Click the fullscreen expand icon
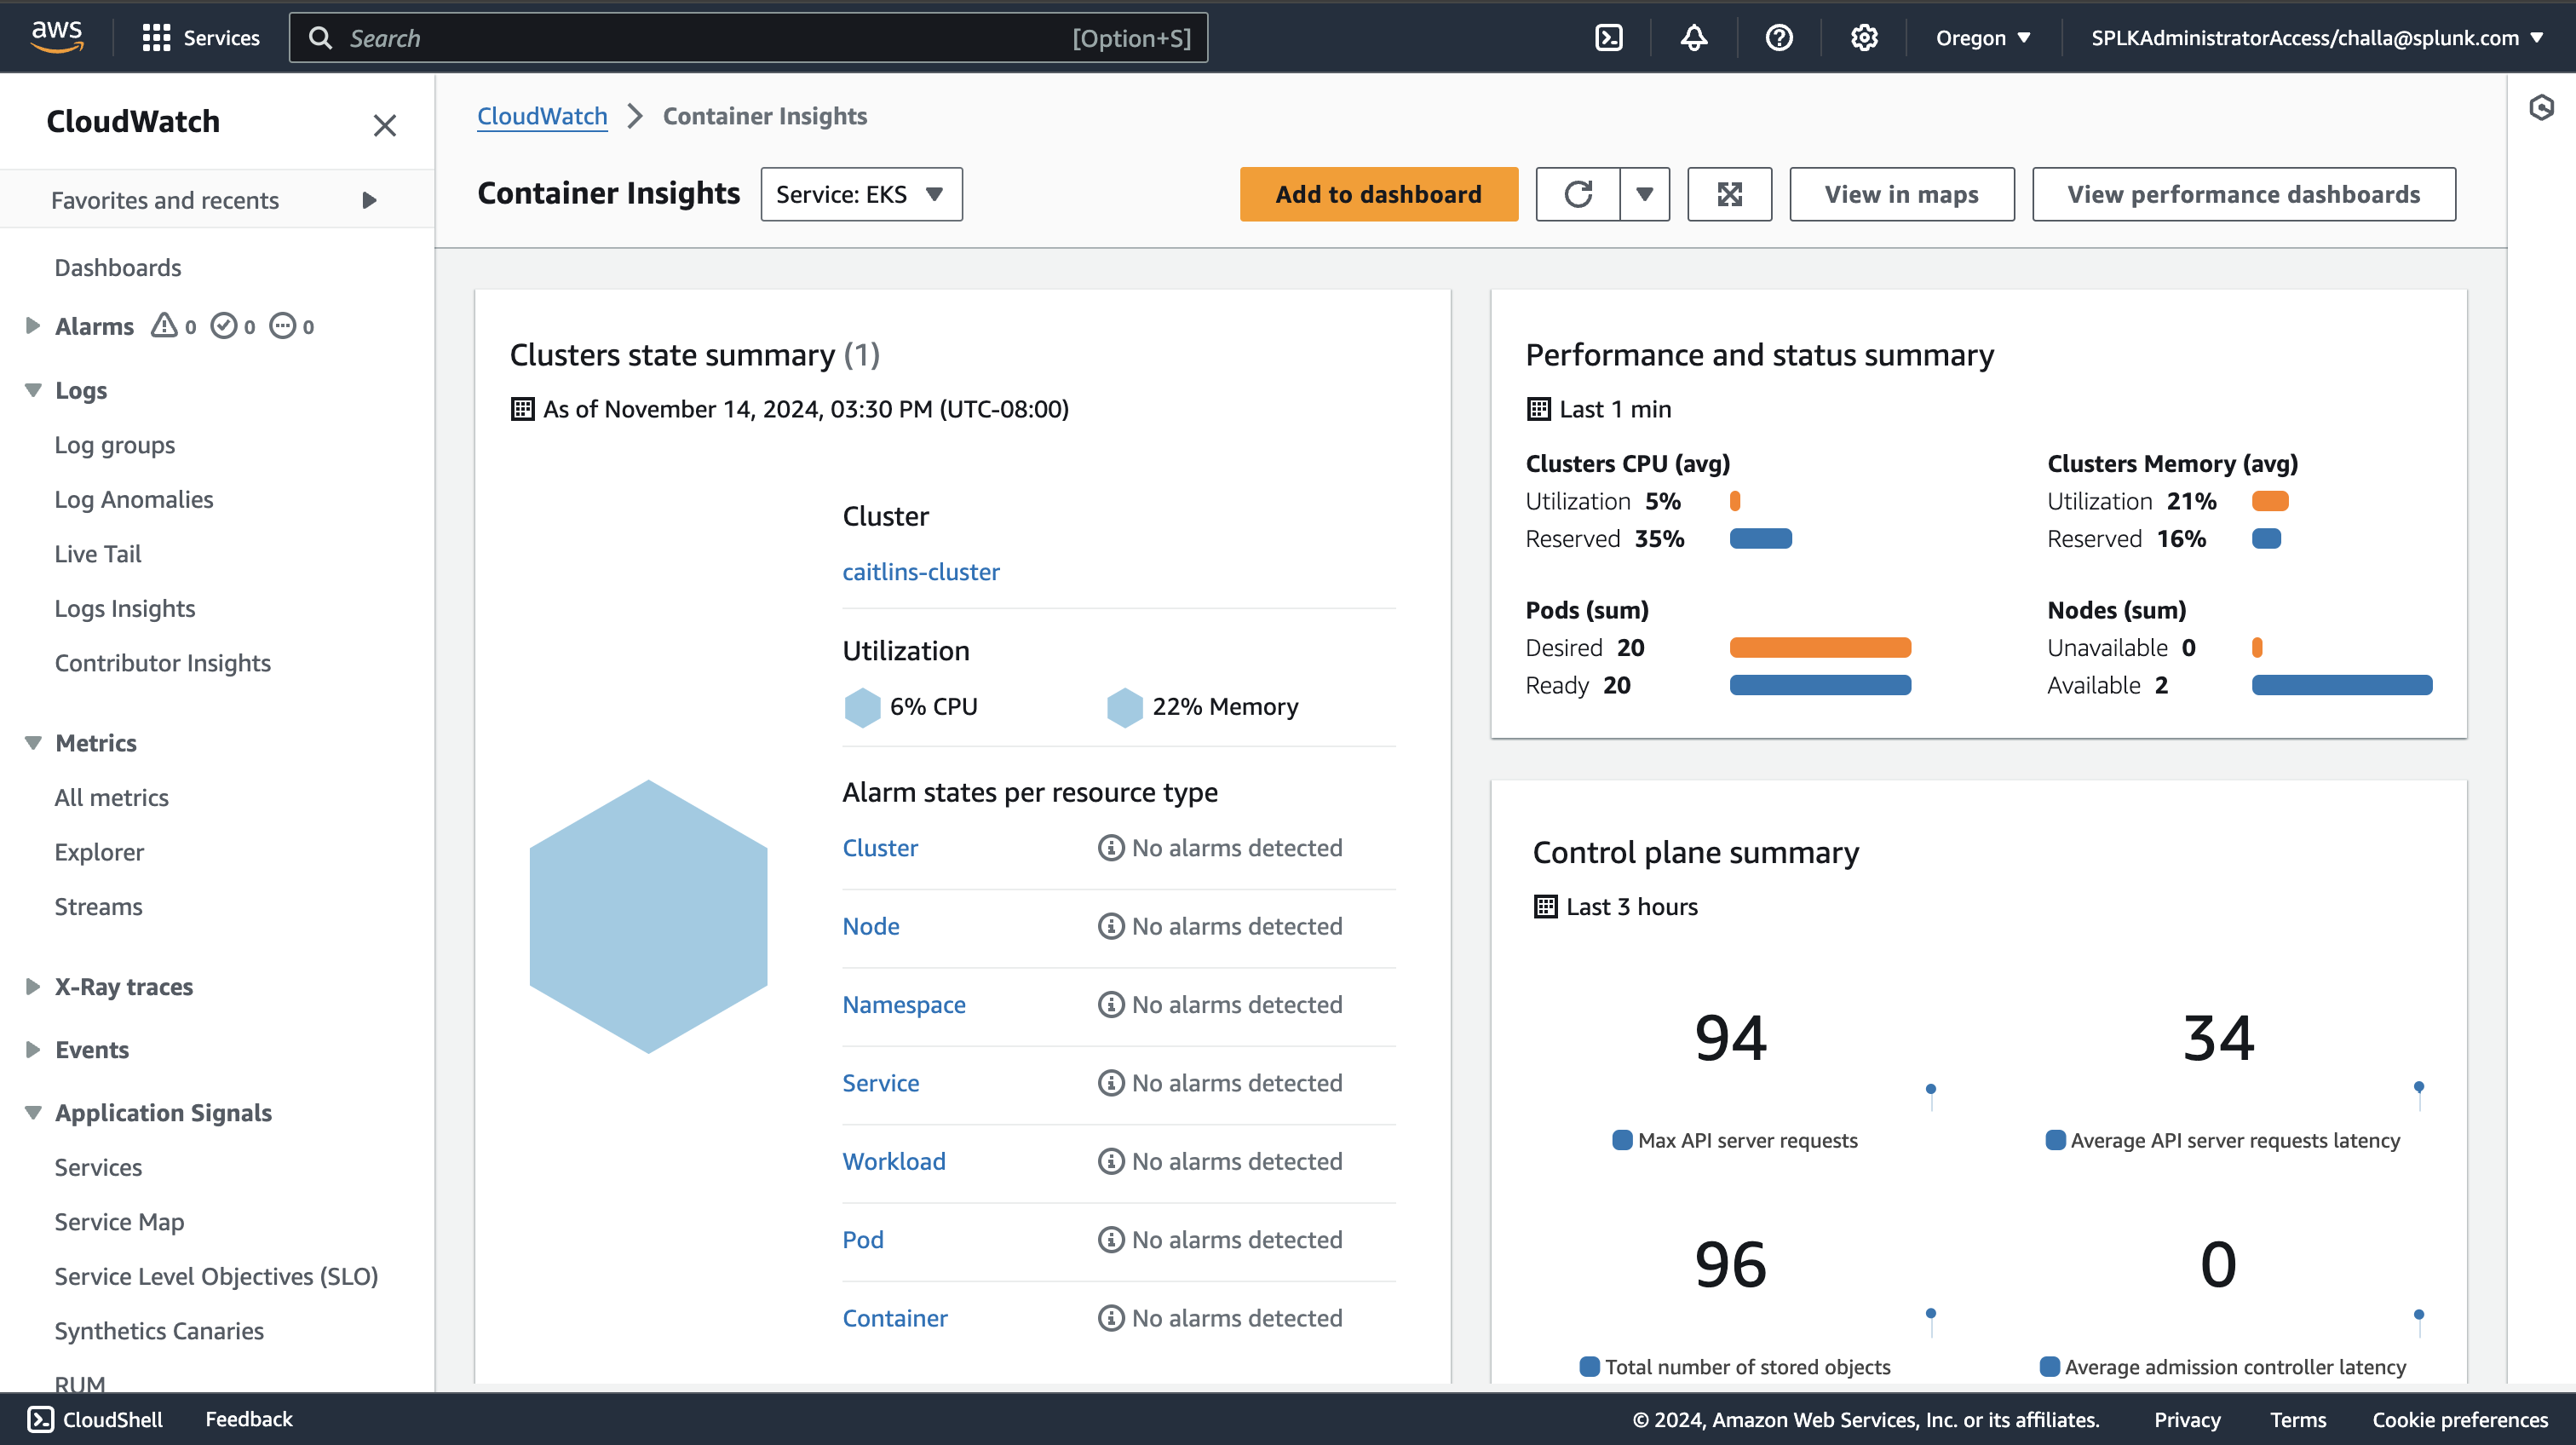Viewport: 2576px width, 1445px height. point(1729,194)
